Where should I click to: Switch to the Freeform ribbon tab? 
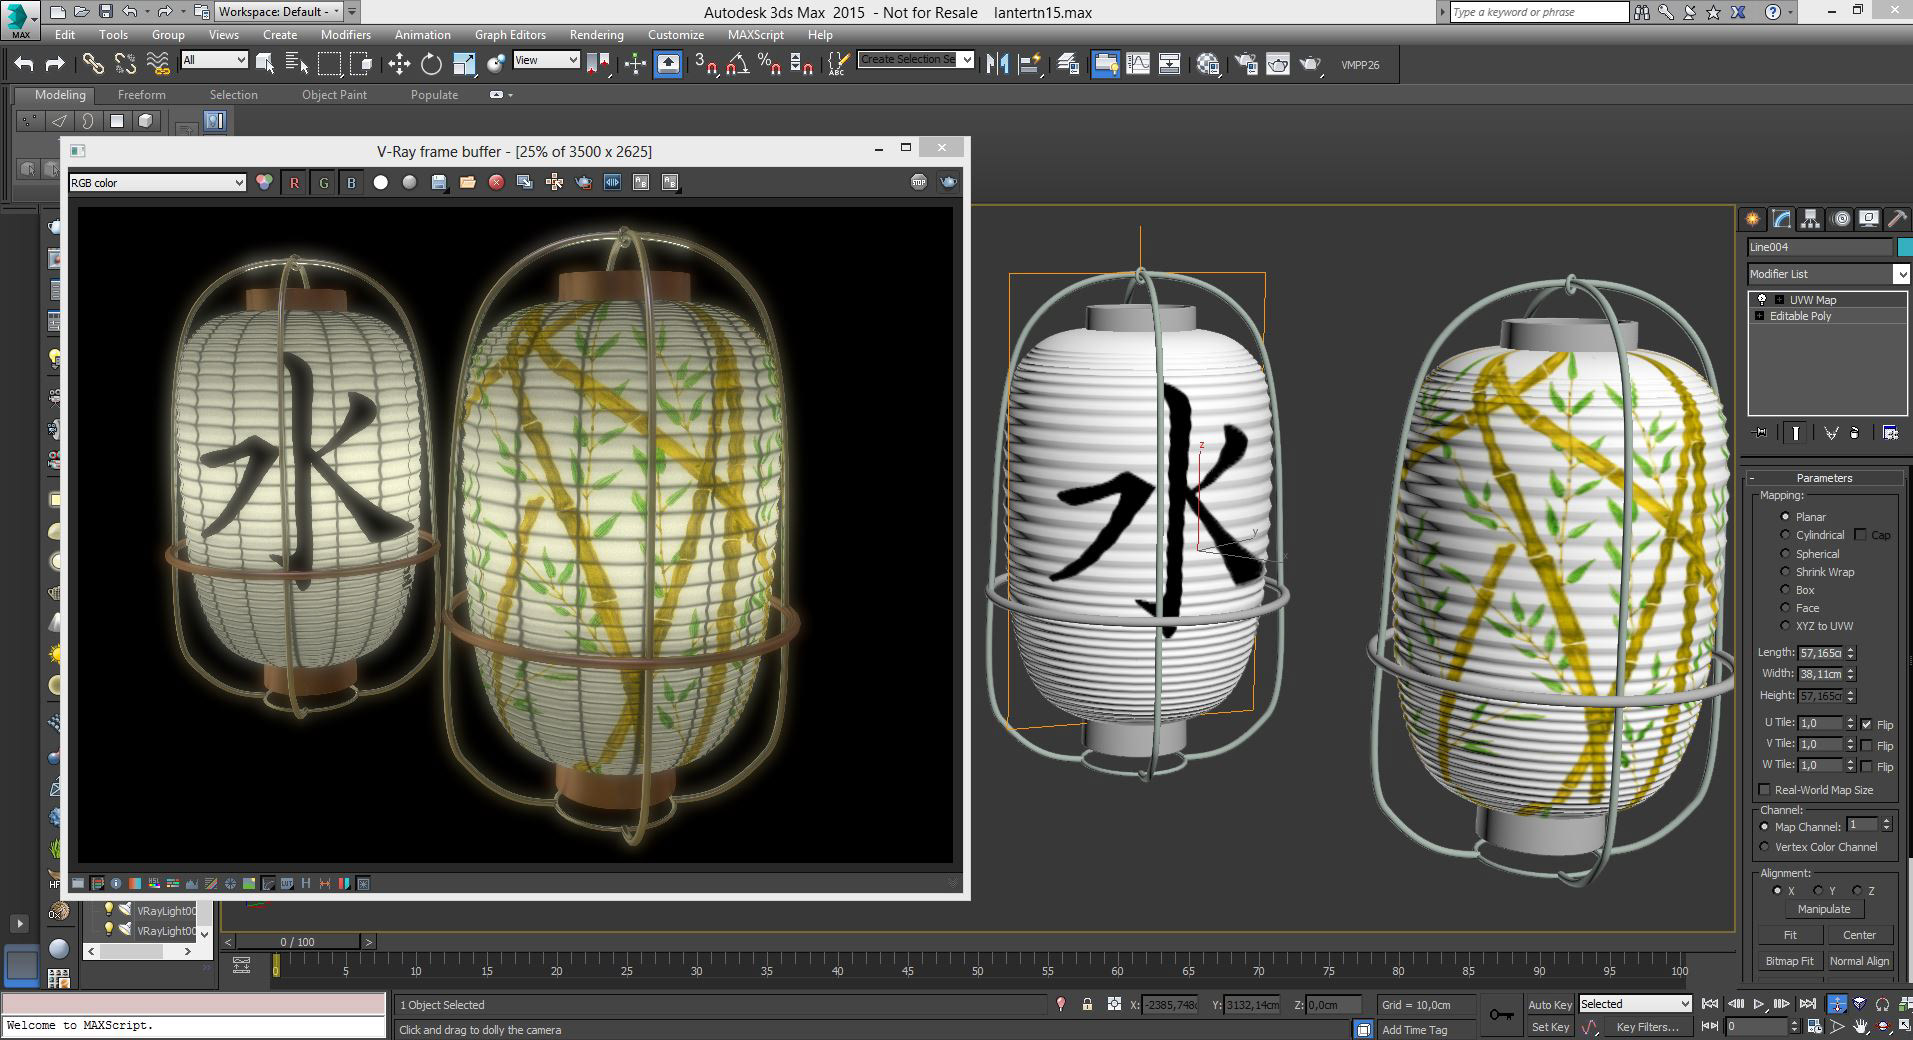(141, 95)
